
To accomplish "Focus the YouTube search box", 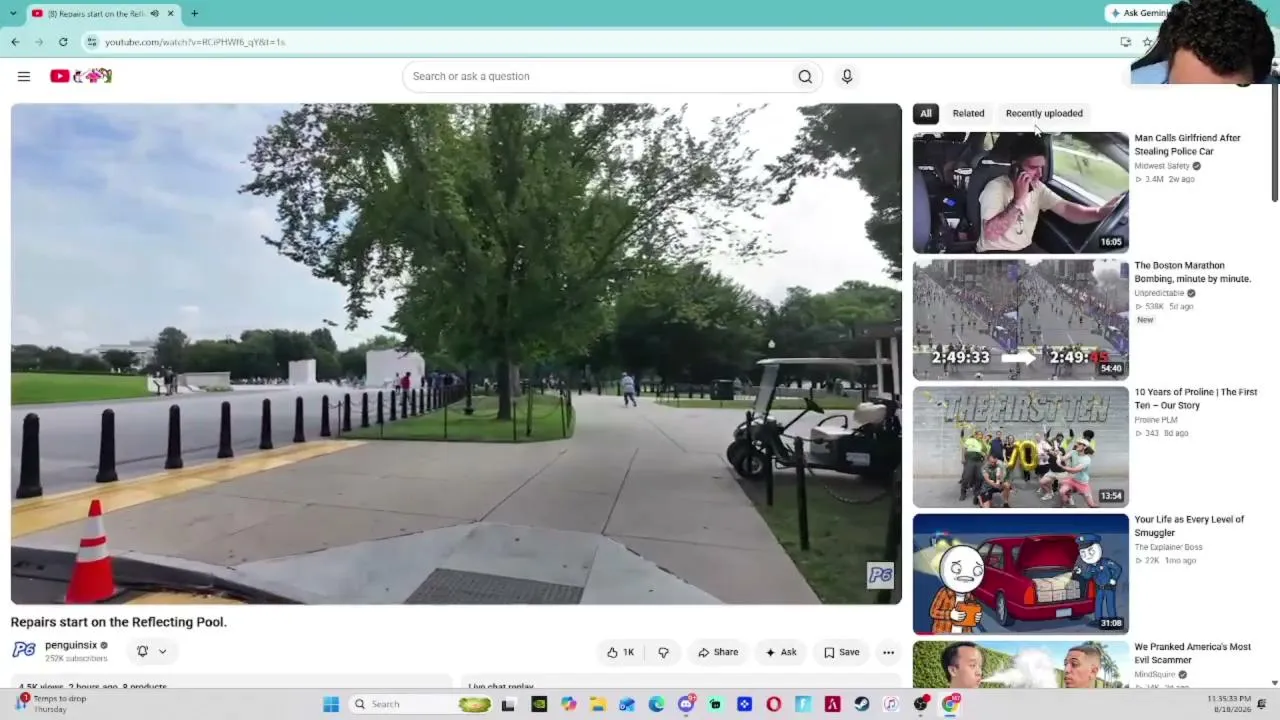I will click(597, 76).
